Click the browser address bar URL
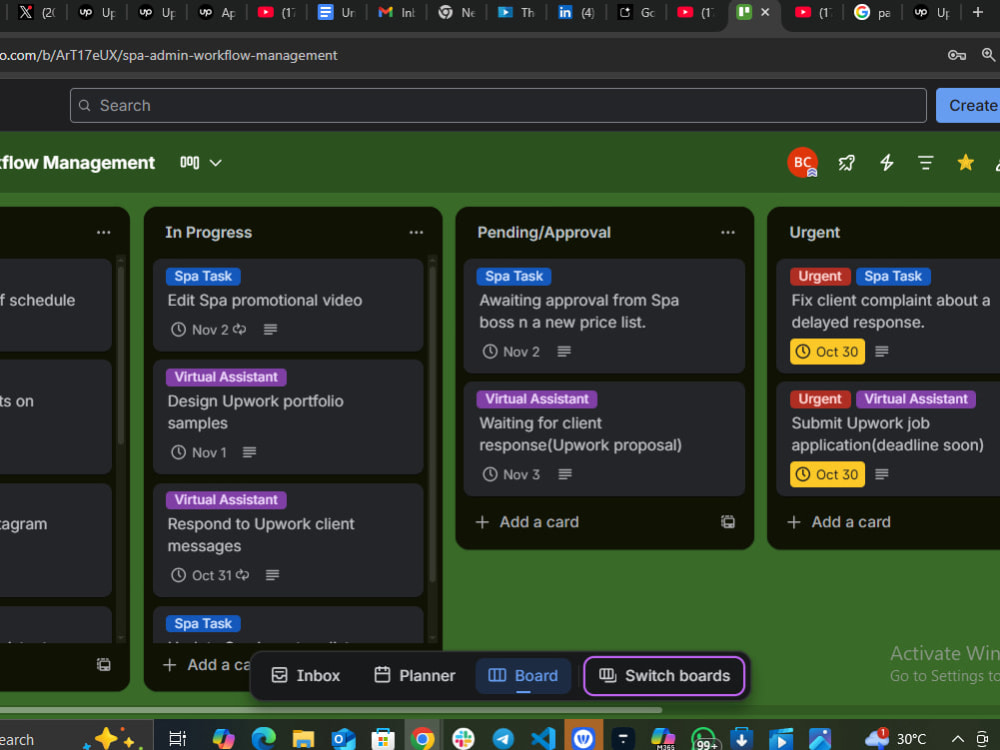This screenshot has height=750, width=1000. (169, 55)
